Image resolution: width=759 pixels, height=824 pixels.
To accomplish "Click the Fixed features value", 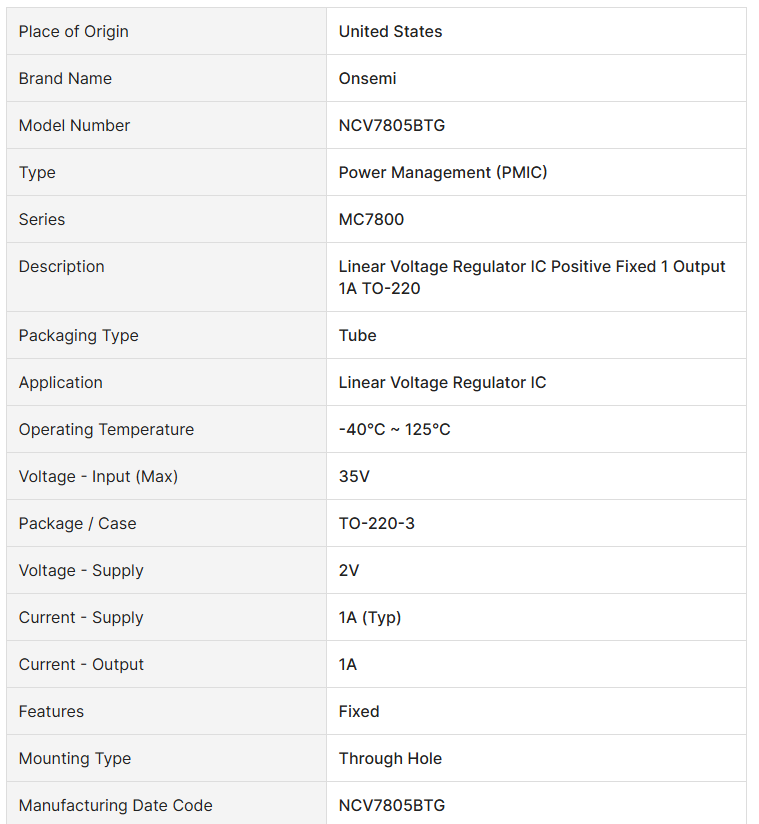I will (x=358, y=712).
